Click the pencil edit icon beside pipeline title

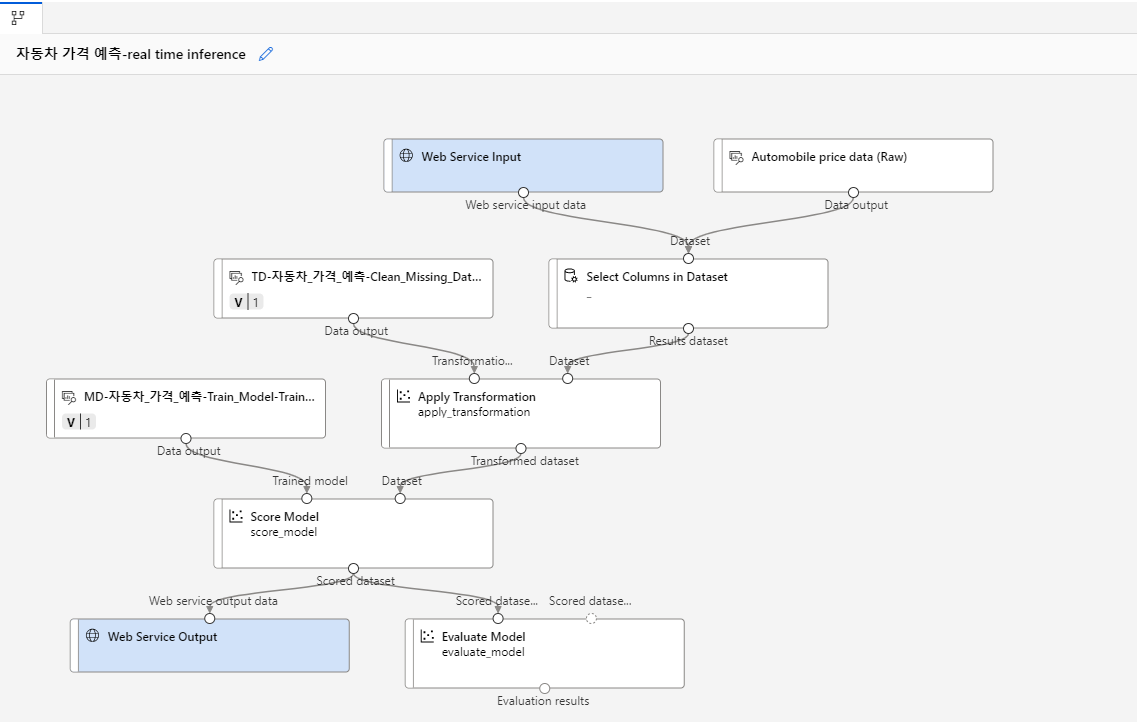tap(265, 54)
